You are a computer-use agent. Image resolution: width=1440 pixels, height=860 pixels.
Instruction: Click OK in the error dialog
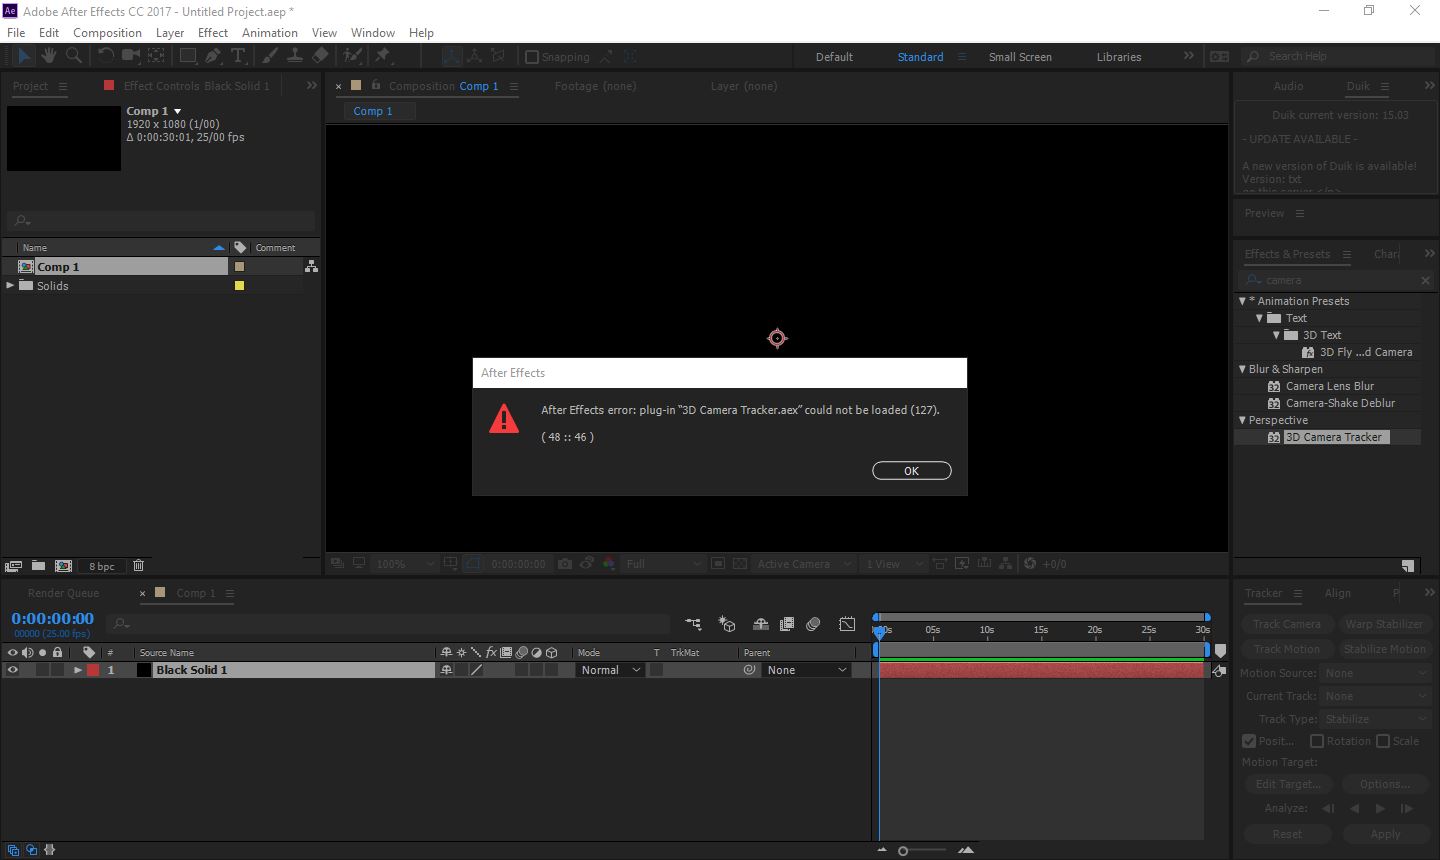click(x=911, y=471)
